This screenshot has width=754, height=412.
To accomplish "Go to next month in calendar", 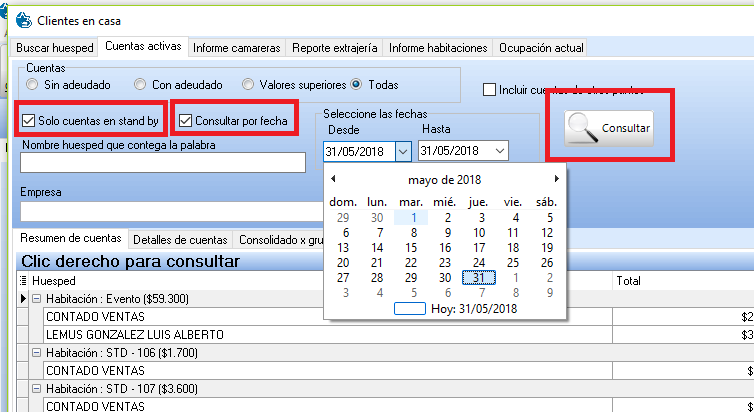I will click(557, 179).
